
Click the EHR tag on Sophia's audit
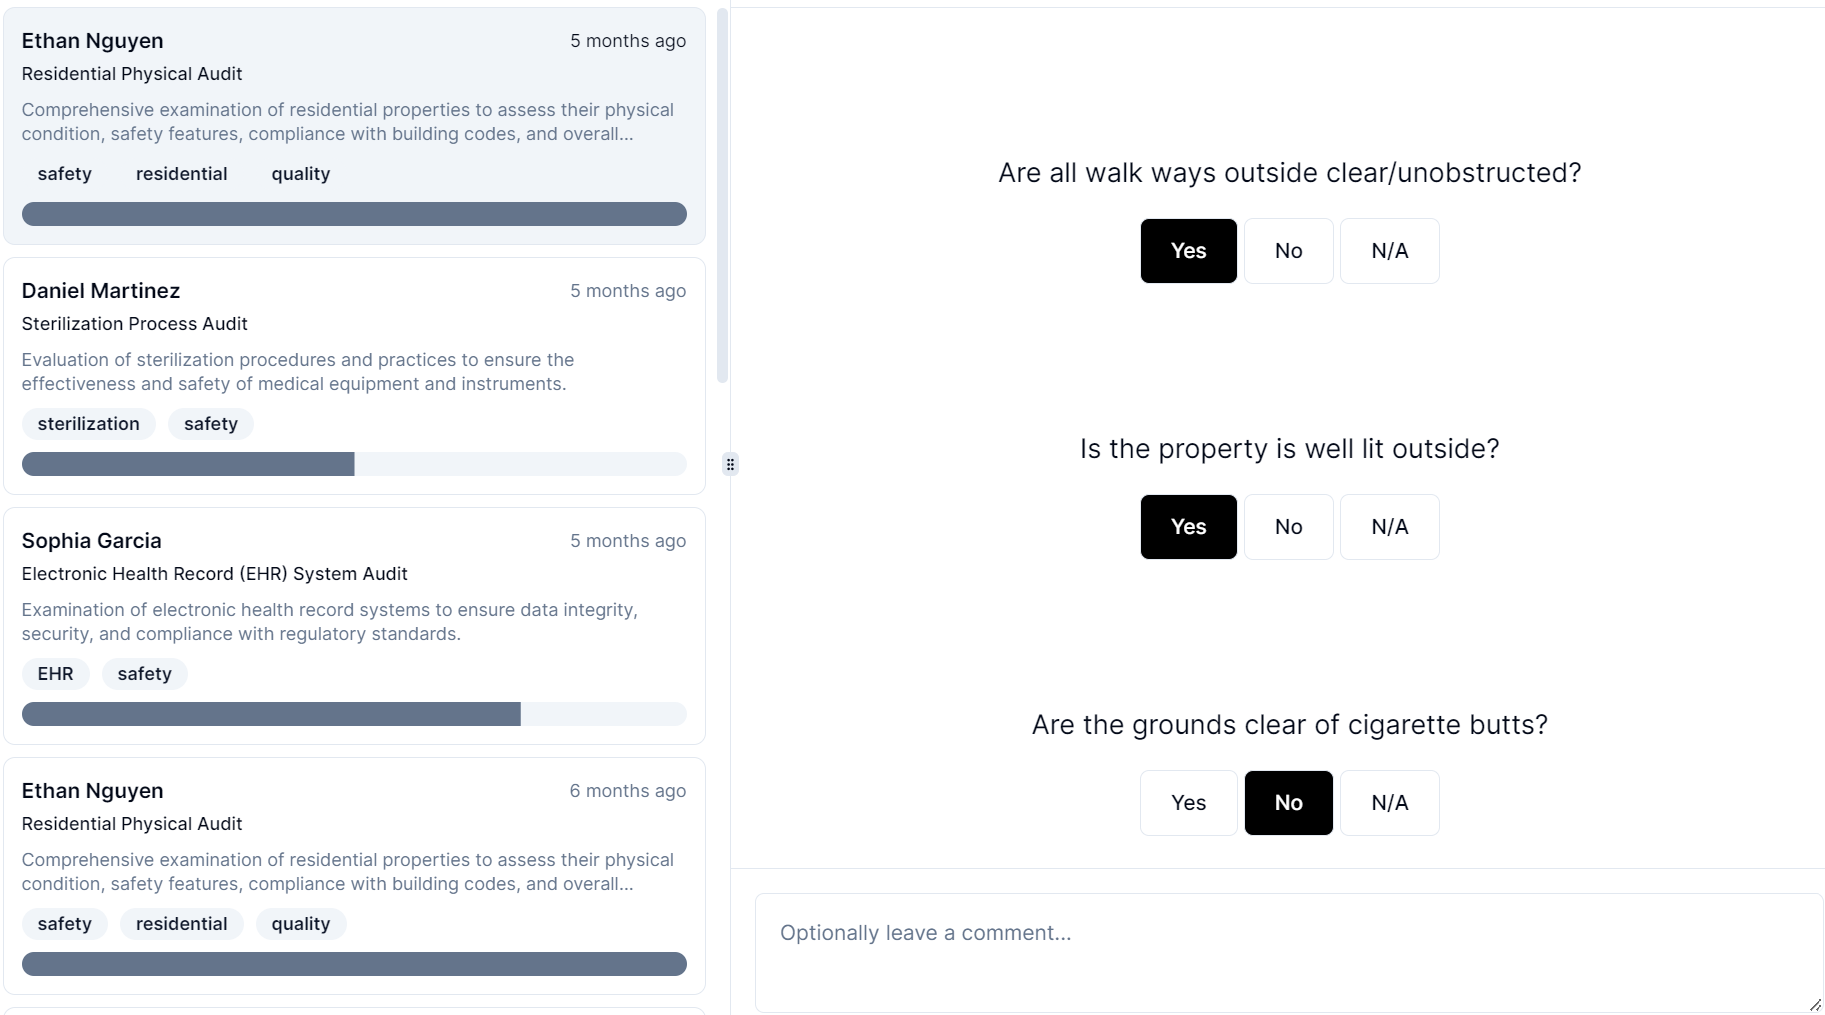coord(55,674)
